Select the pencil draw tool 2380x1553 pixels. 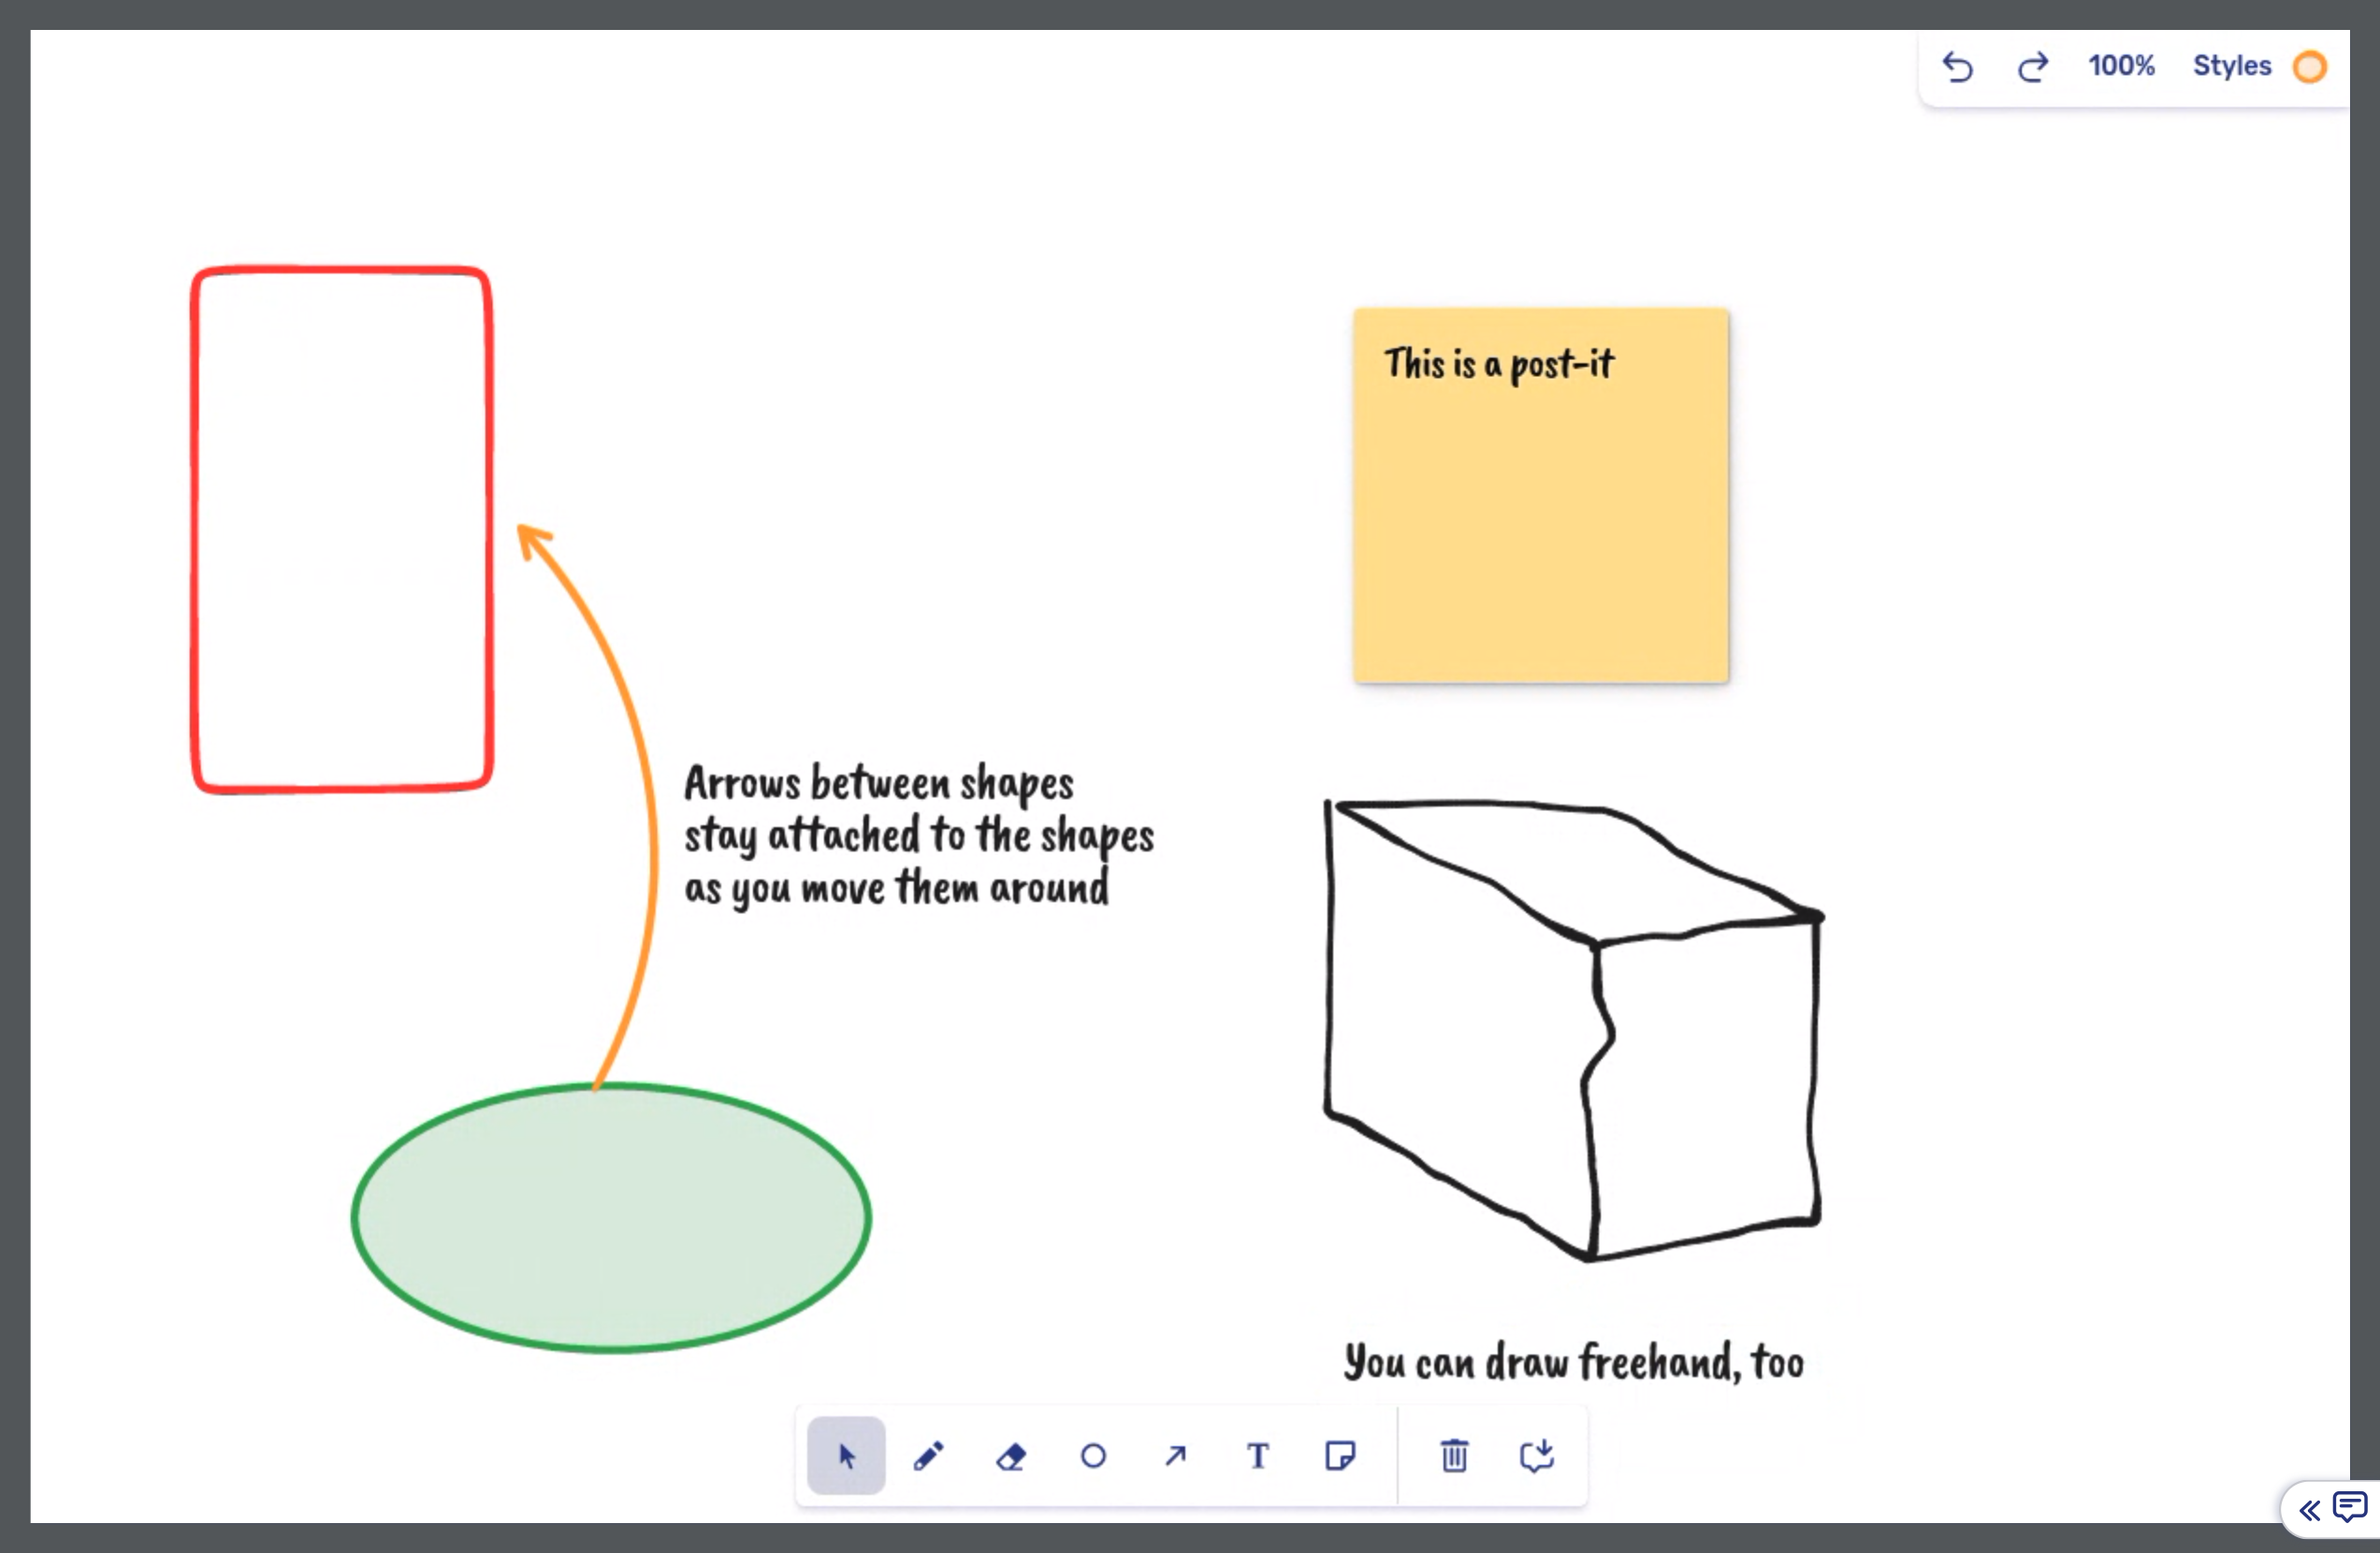(928, 1455)
